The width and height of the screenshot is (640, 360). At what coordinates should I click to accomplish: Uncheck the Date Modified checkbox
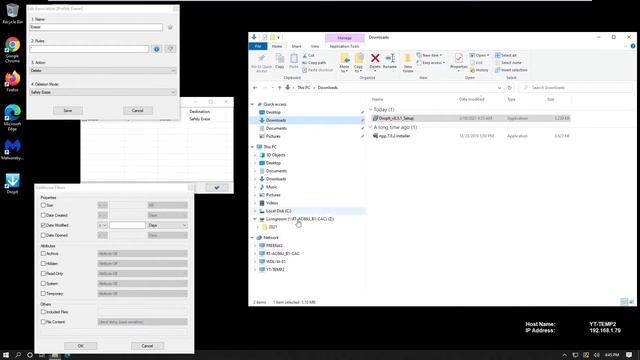point(43,225)
